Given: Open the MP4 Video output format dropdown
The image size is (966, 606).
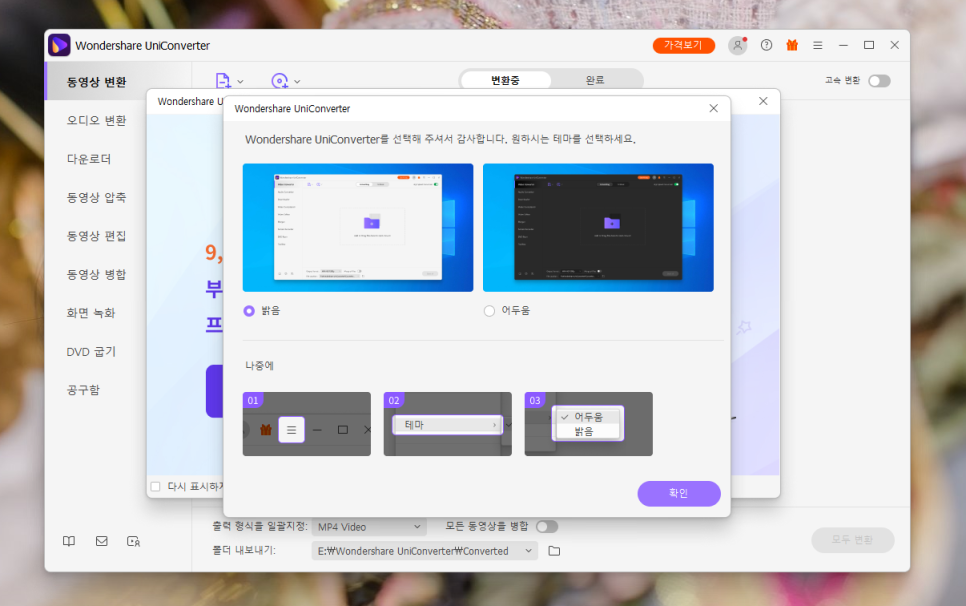Looking at the screenshot, I should [369, 527].
